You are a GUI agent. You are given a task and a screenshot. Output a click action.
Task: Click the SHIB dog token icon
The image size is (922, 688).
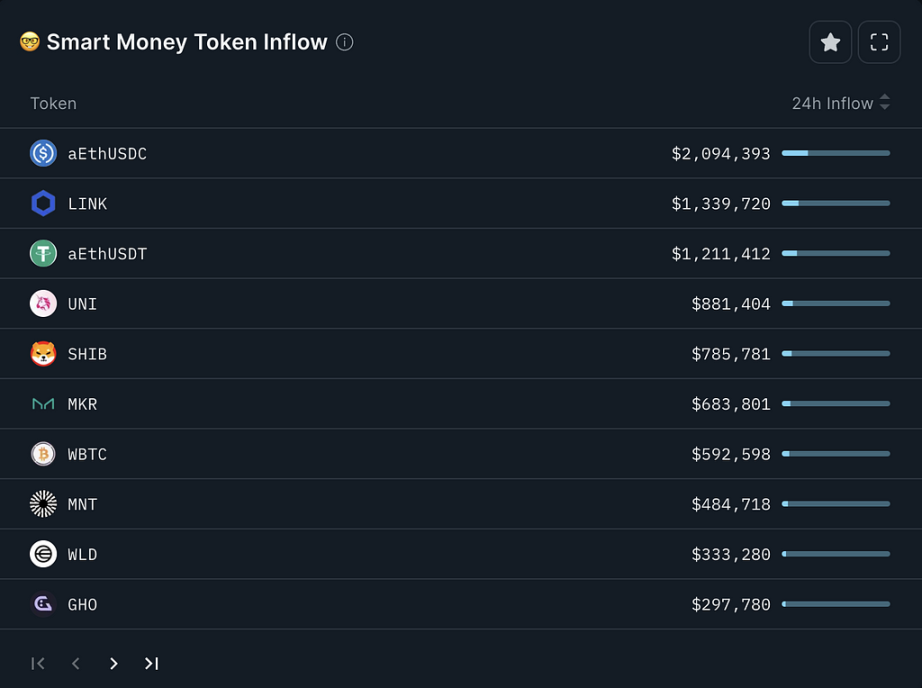43,353
